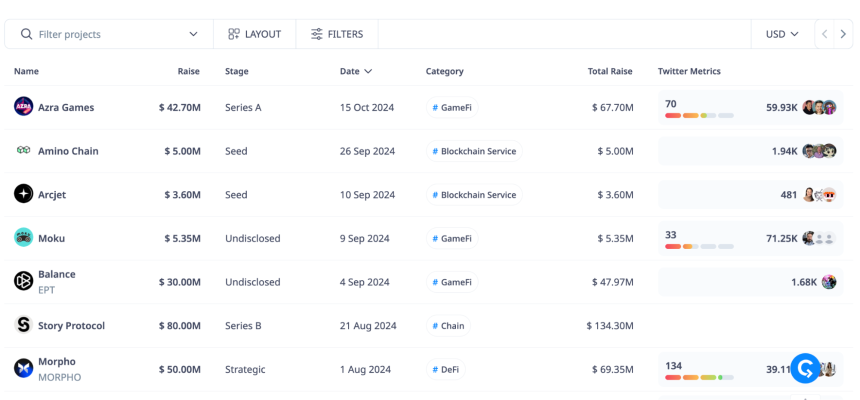Click Moku follower avatars
This screenshot has width=860, height=400.
[x=819, y=238]
